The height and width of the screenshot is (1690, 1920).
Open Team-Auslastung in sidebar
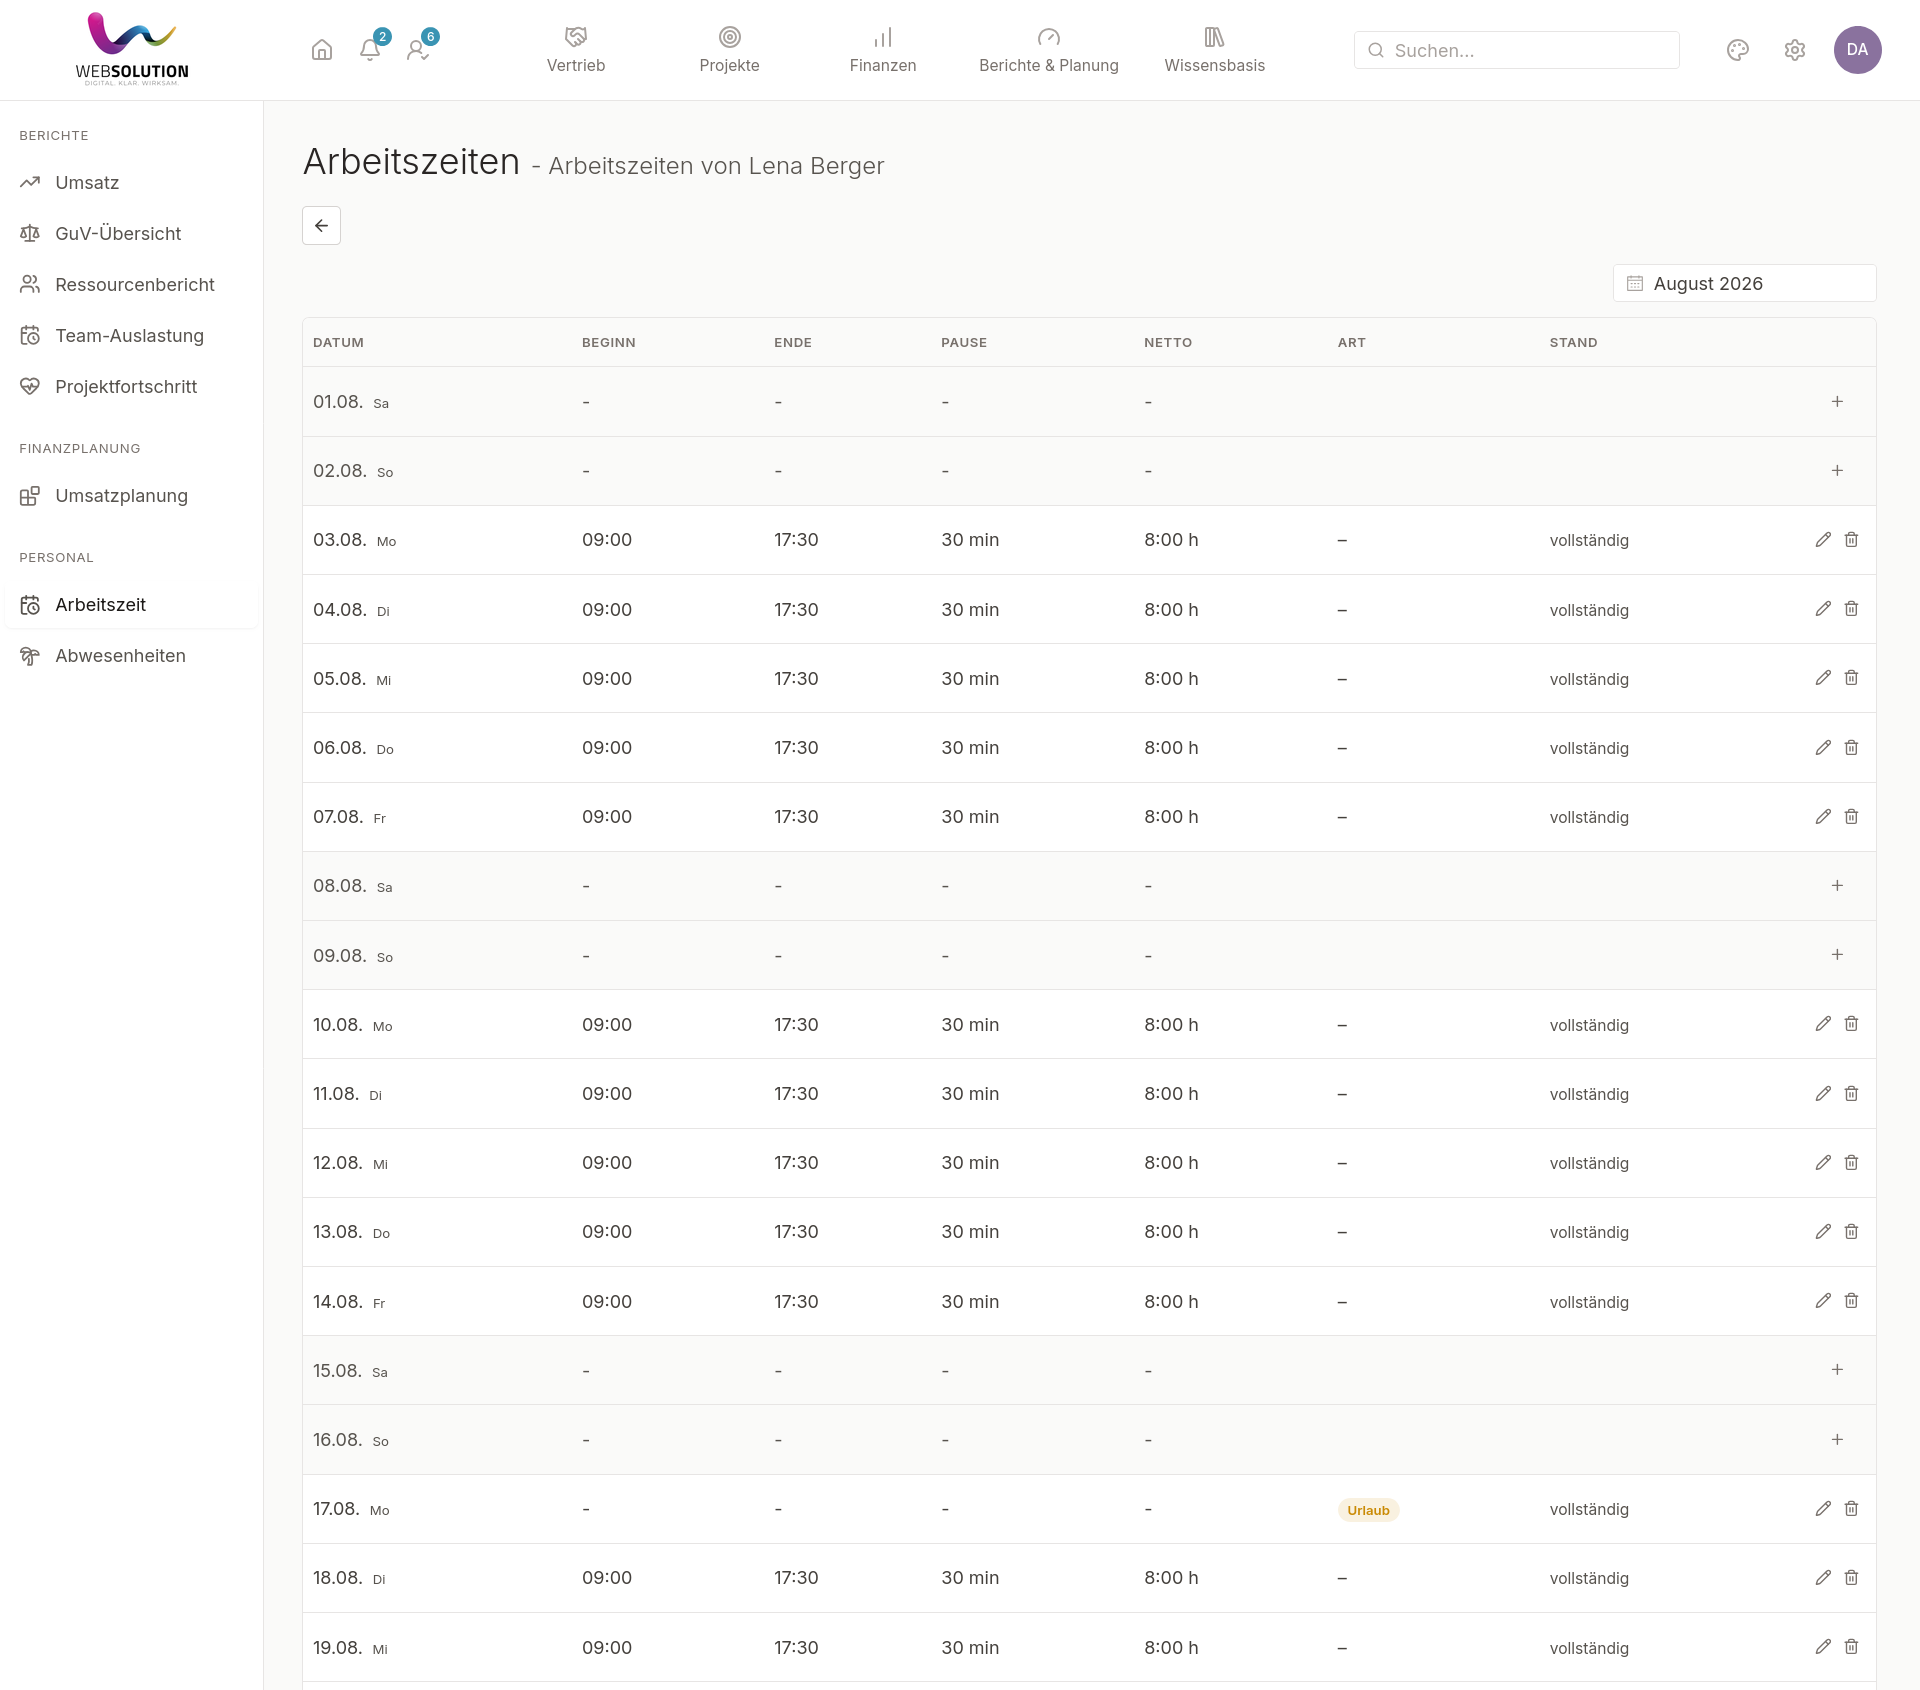tap(131, 336)
